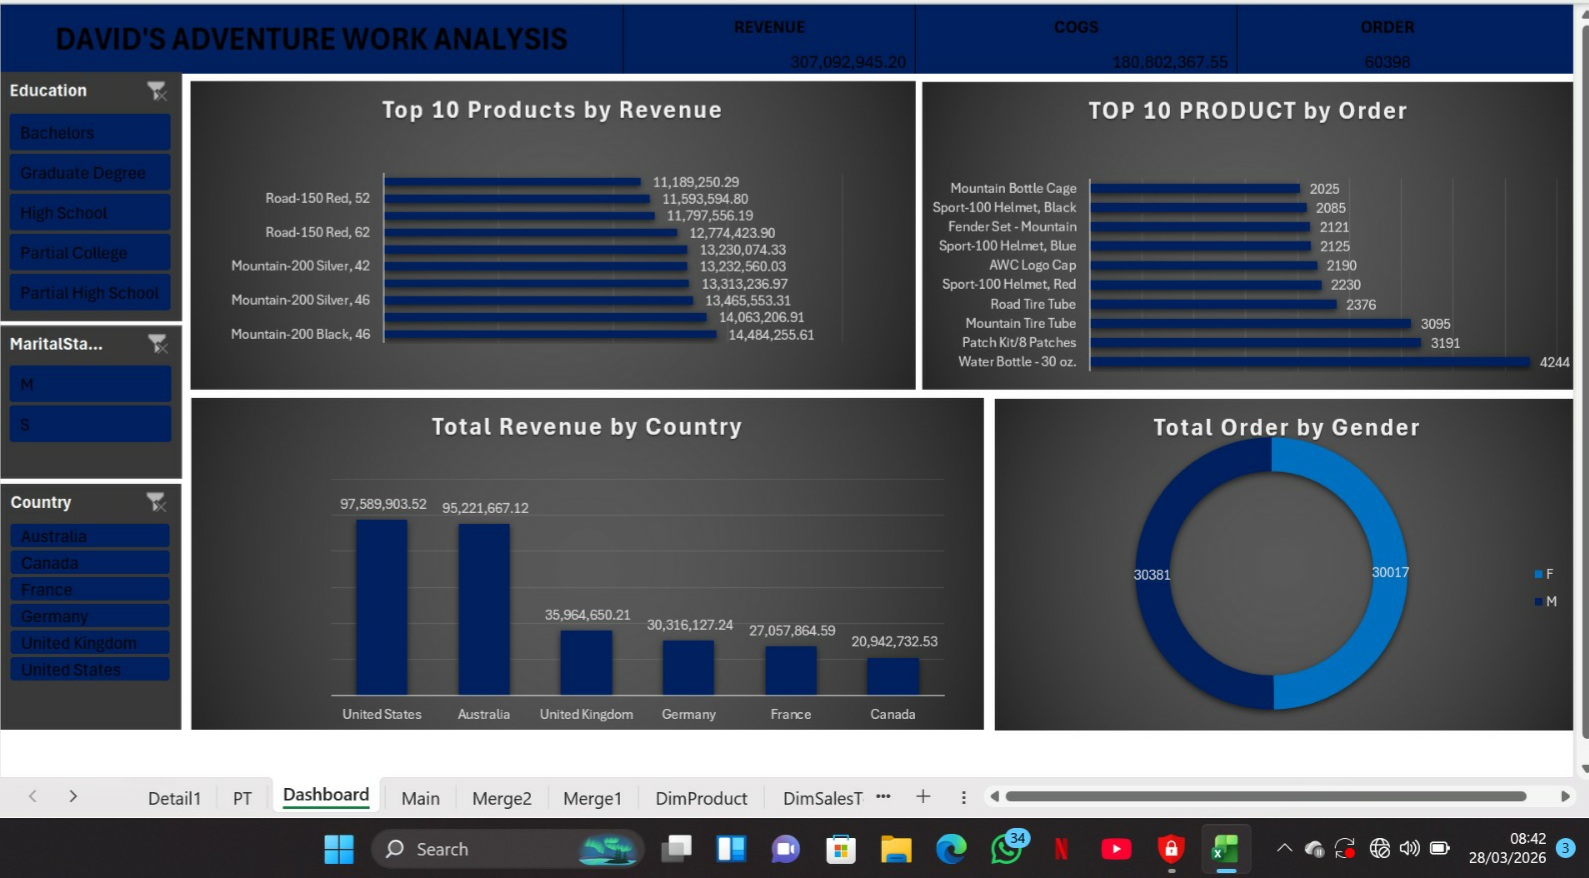Filter by France in Country slicer

coord(90,590)
